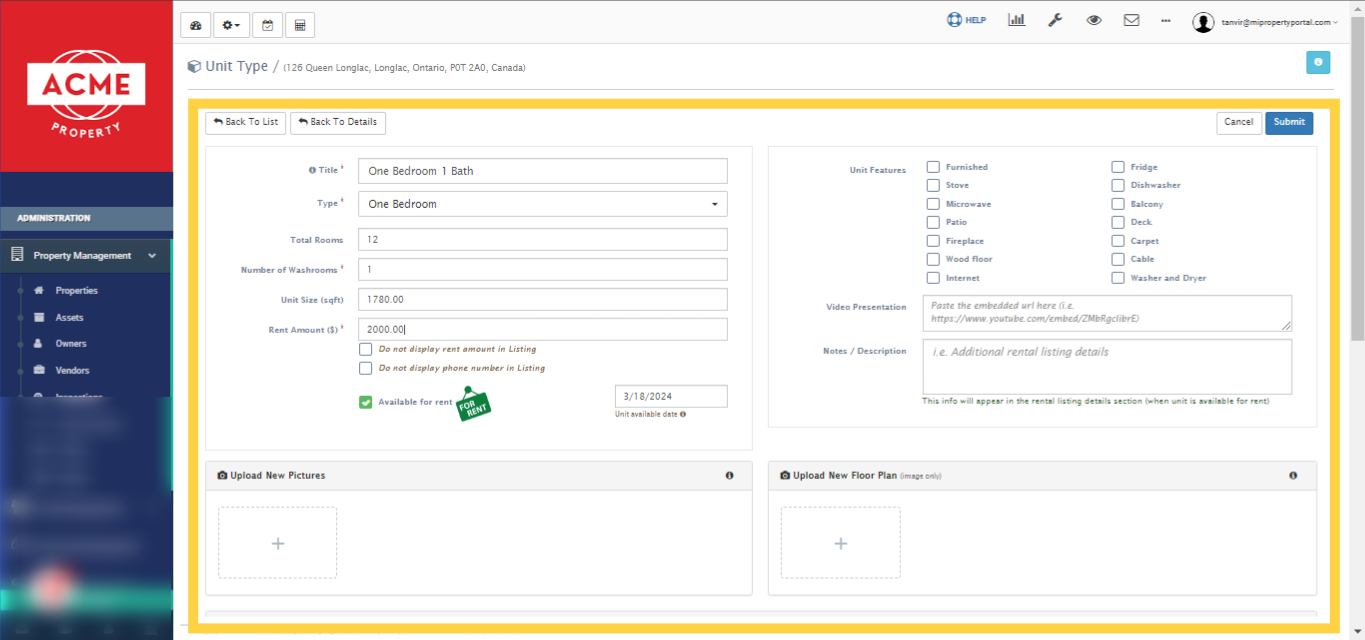1365x640 pixels.
Task: Enable the Furnished unit feature
Action: 933,166
